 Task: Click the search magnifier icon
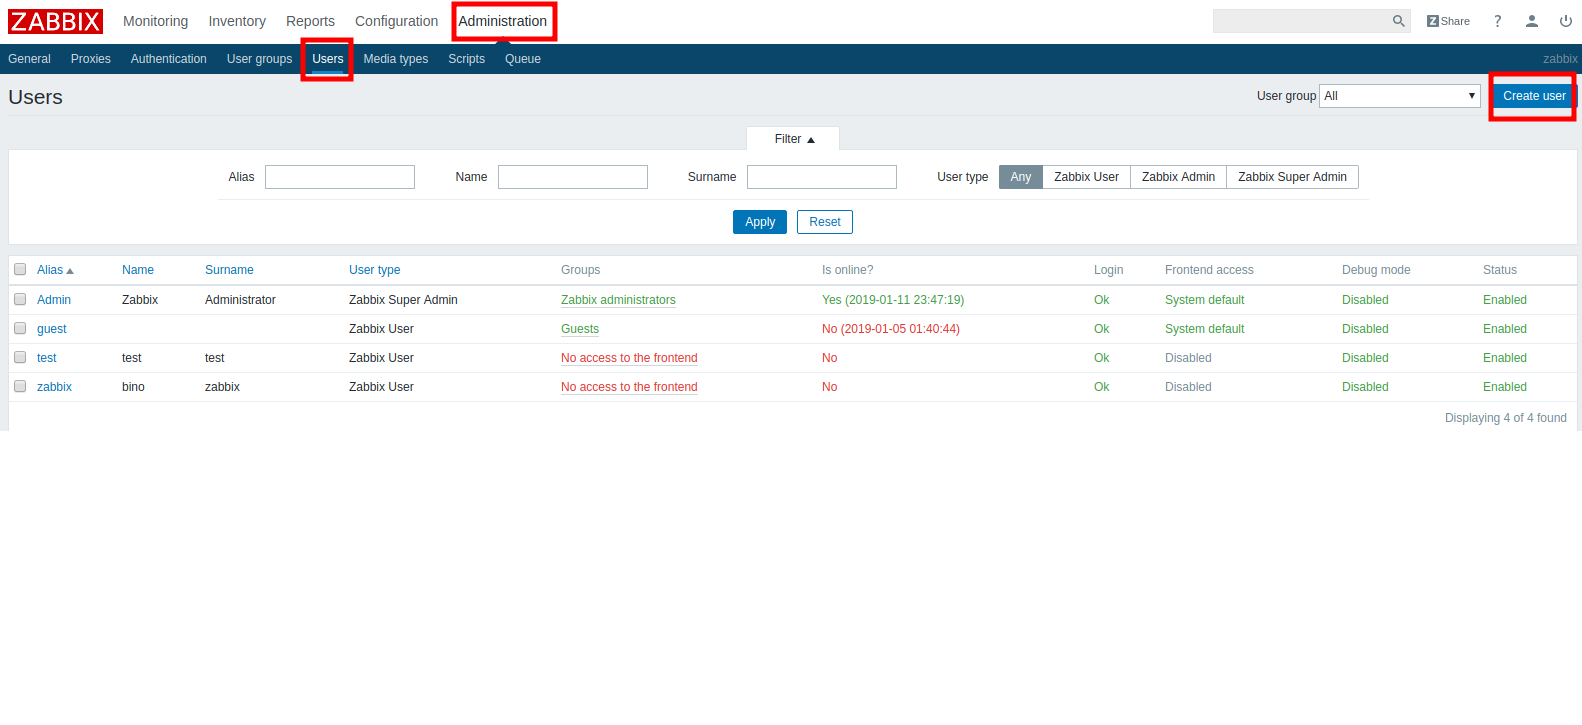1398,21
